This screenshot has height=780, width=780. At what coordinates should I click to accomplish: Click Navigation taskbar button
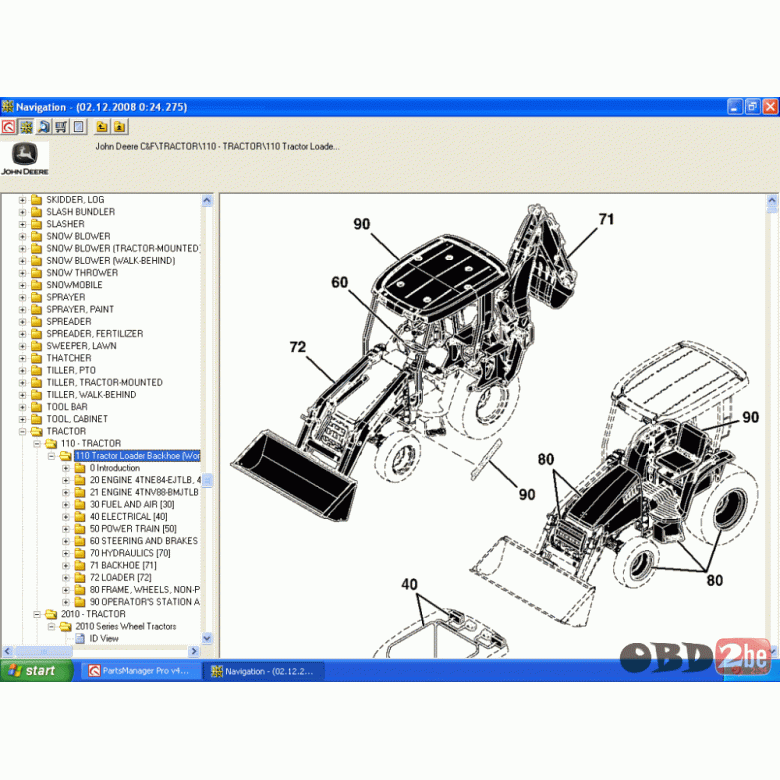(x=265, y=671)
